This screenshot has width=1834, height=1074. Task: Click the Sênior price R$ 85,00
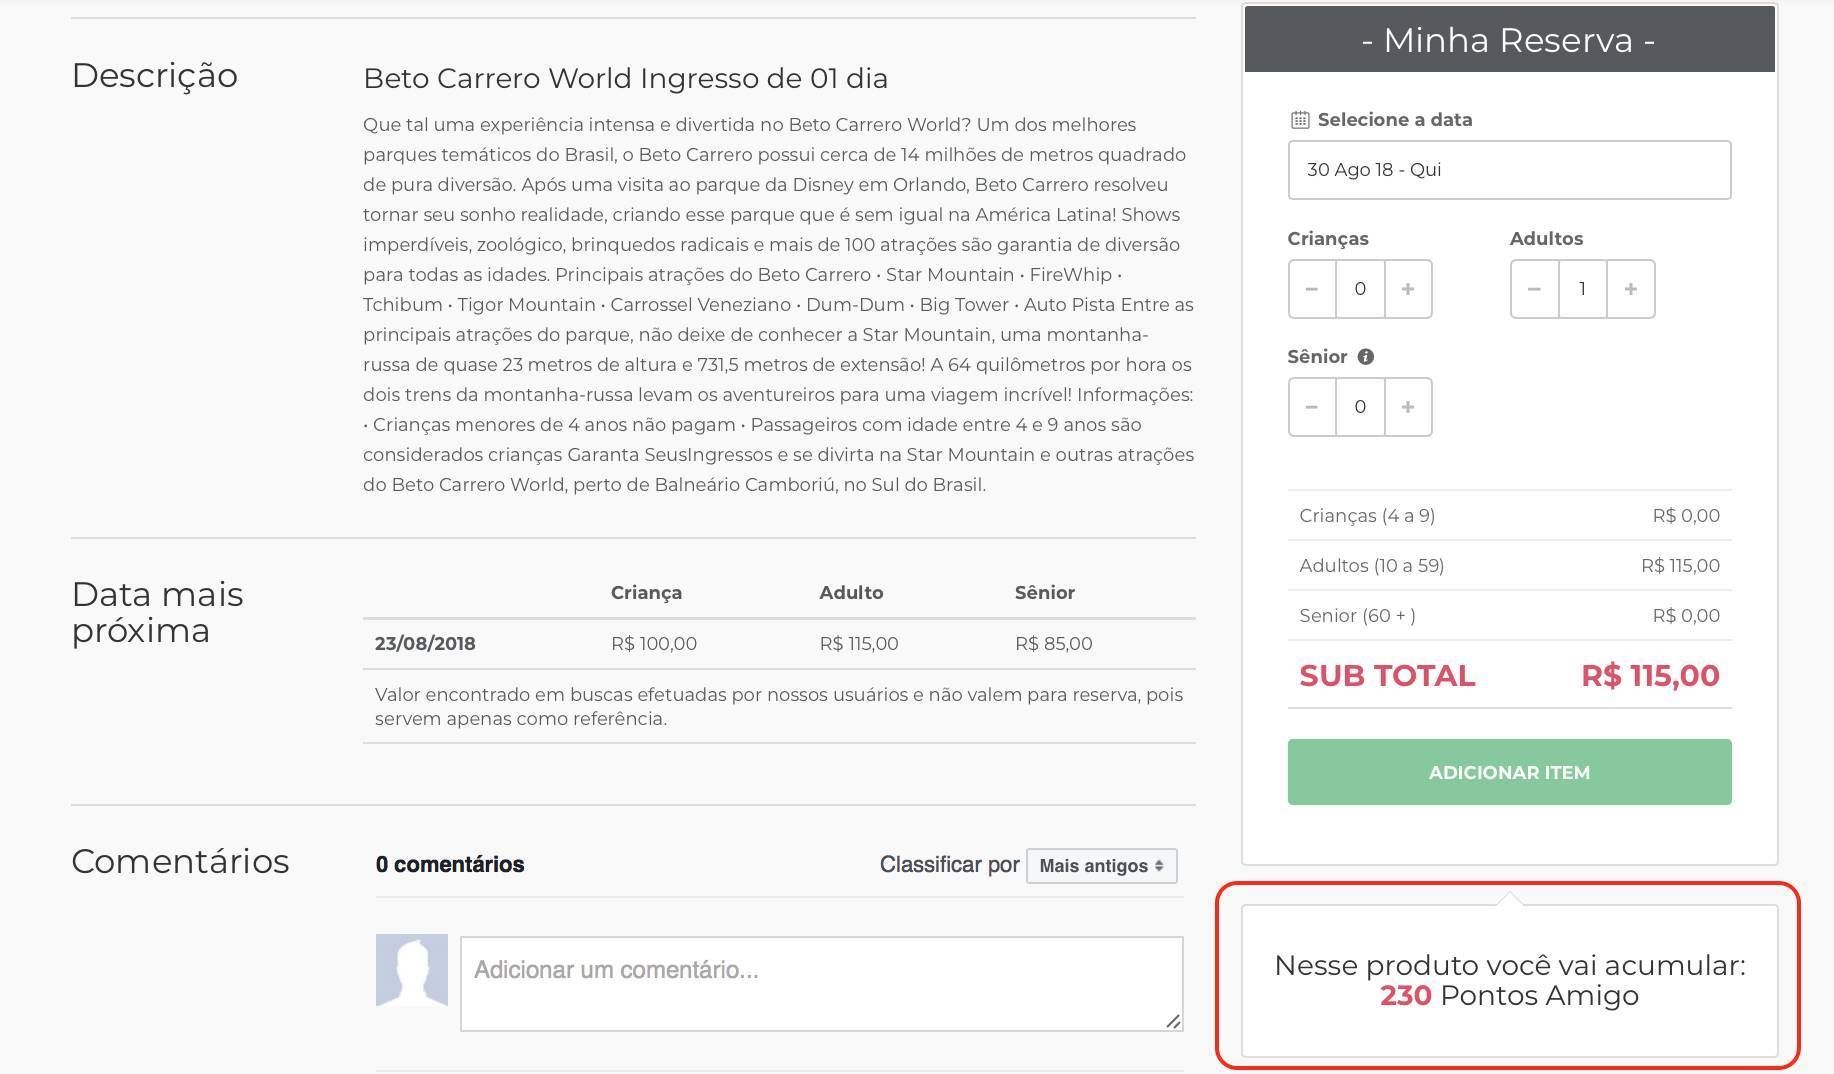tap(1053, 644)
